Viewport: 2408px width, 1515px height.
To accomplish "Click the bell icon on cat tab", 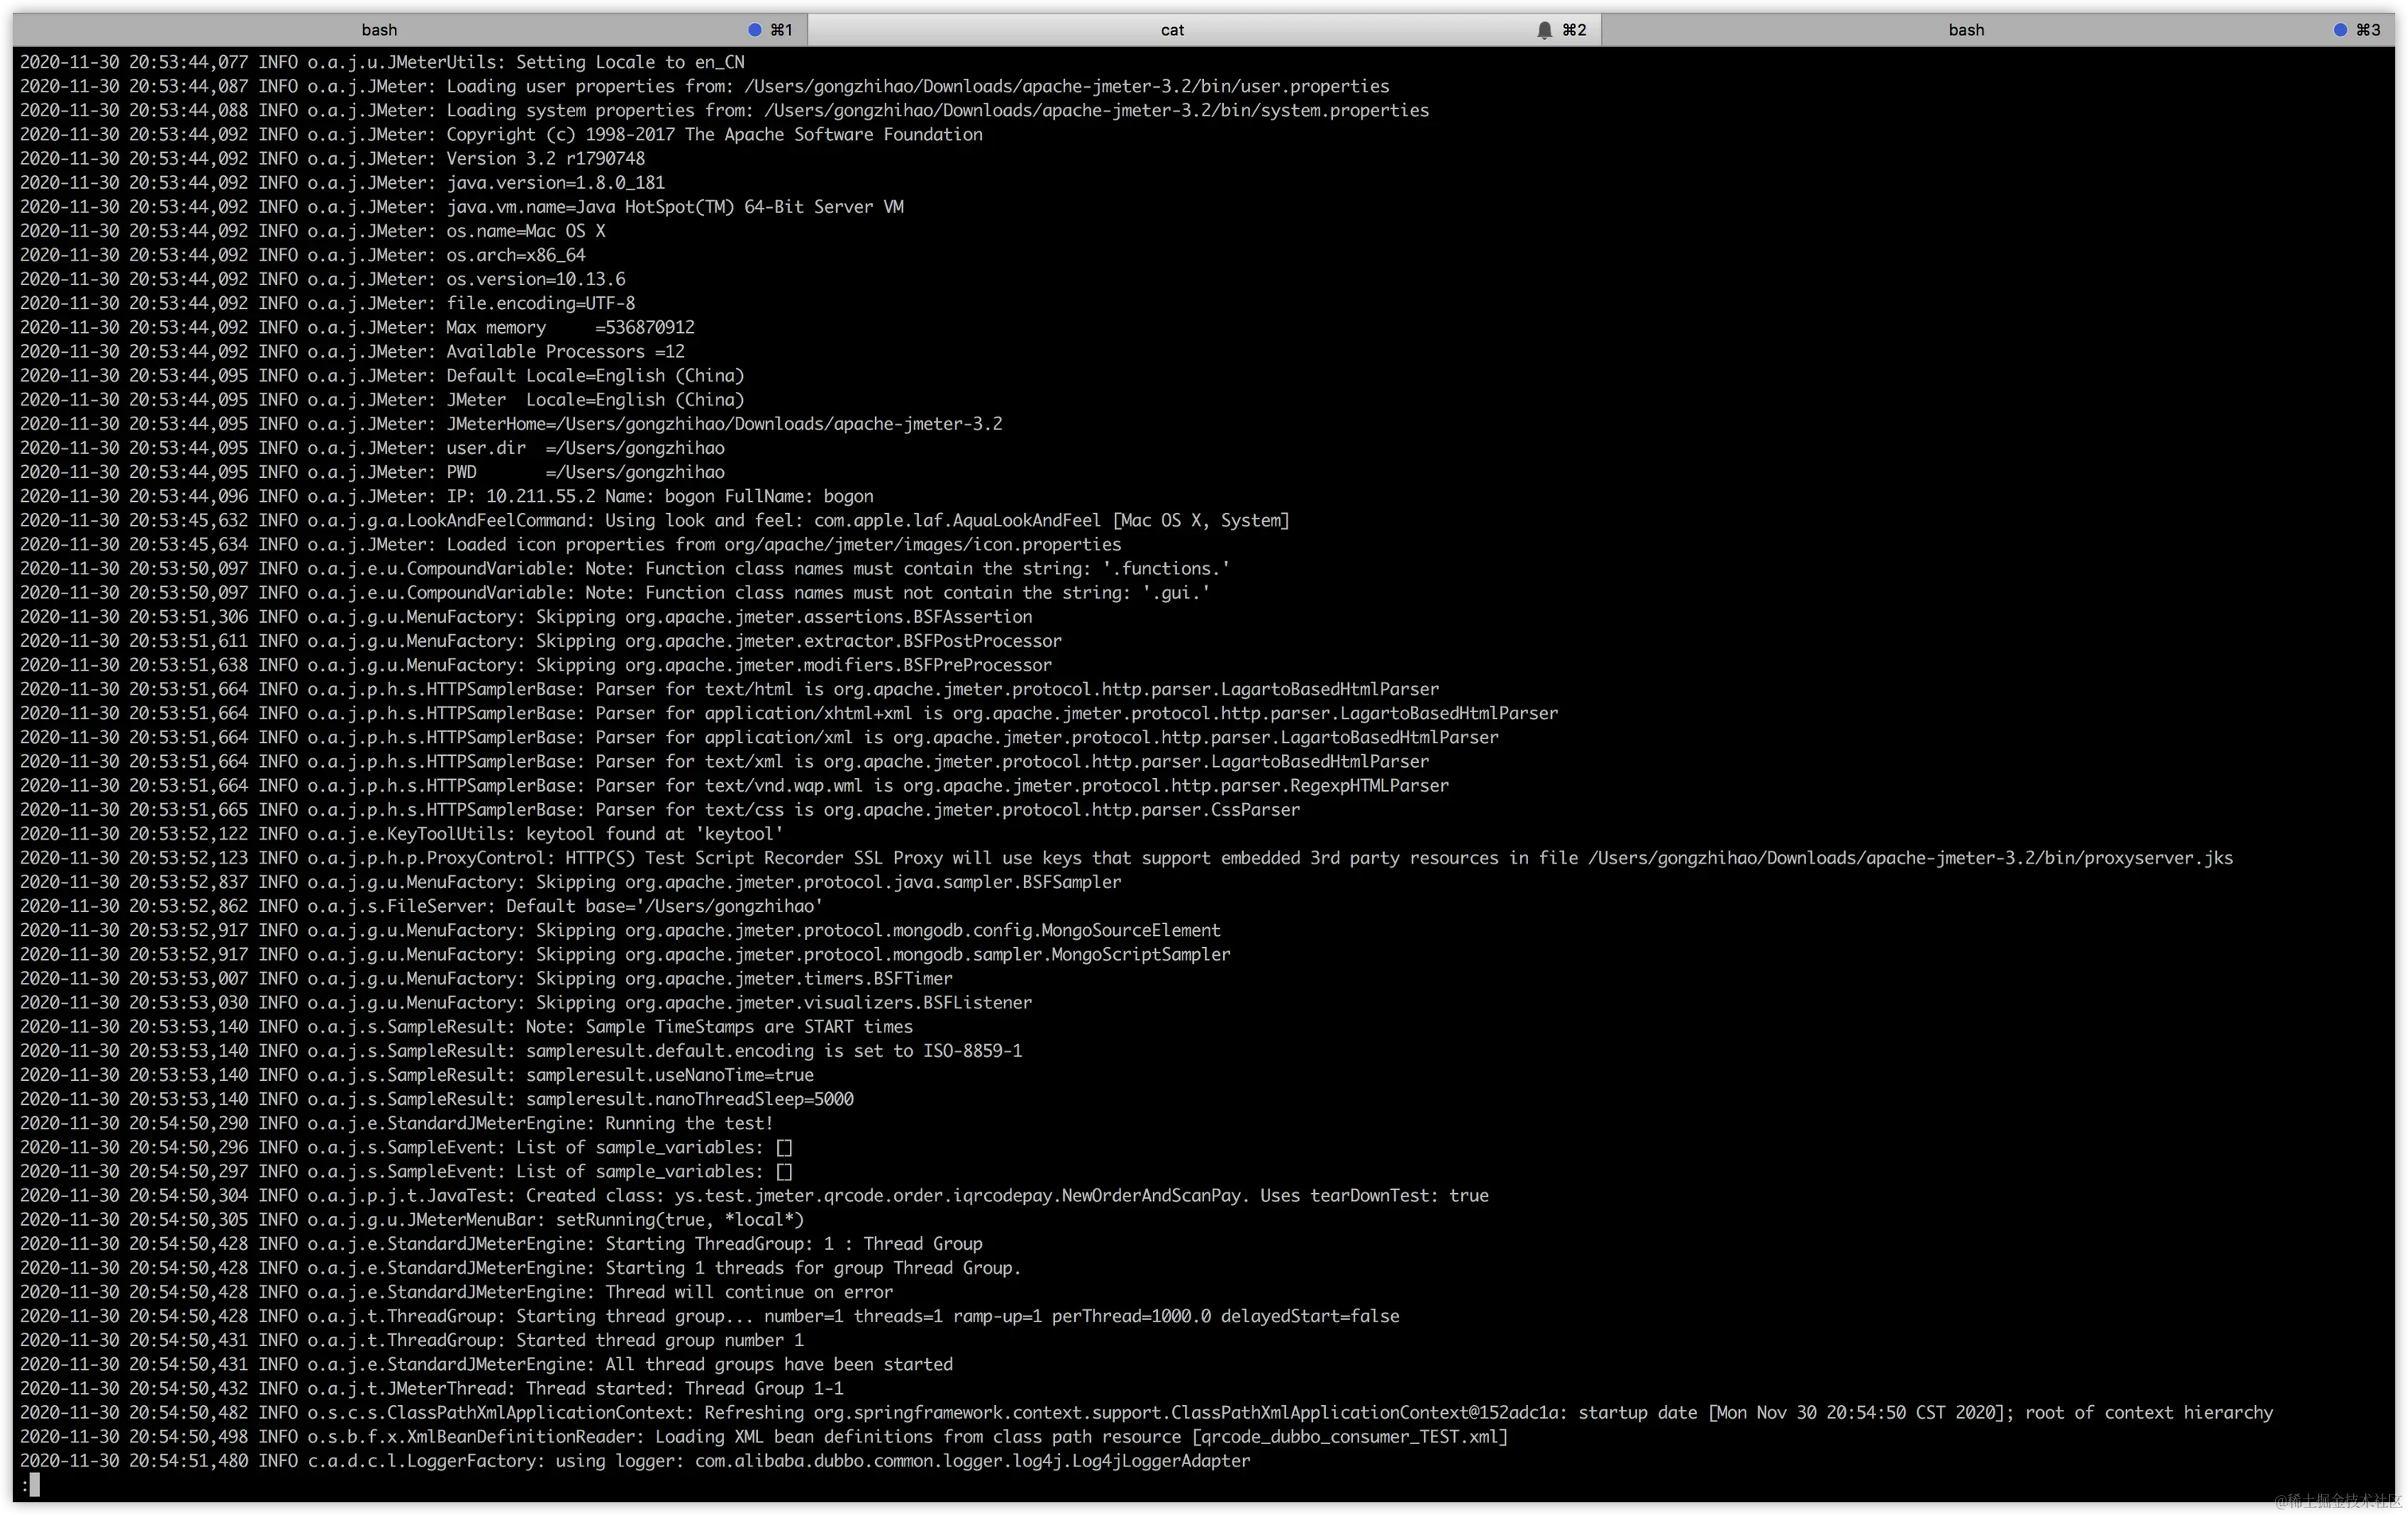I will (1544, 30).
